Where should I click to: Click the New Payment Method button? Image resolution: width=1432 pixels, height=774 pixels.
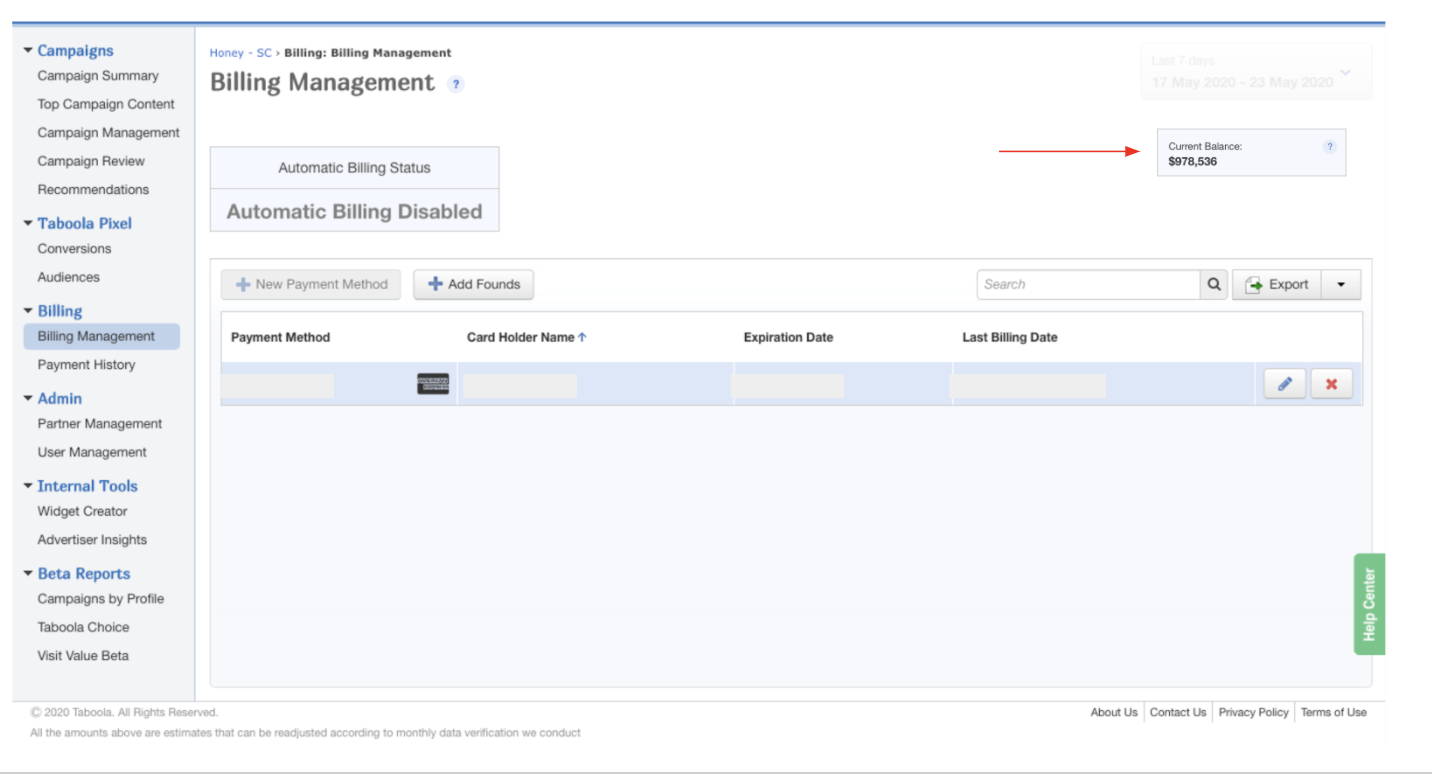pyautogui.click(x=311, y=284)
